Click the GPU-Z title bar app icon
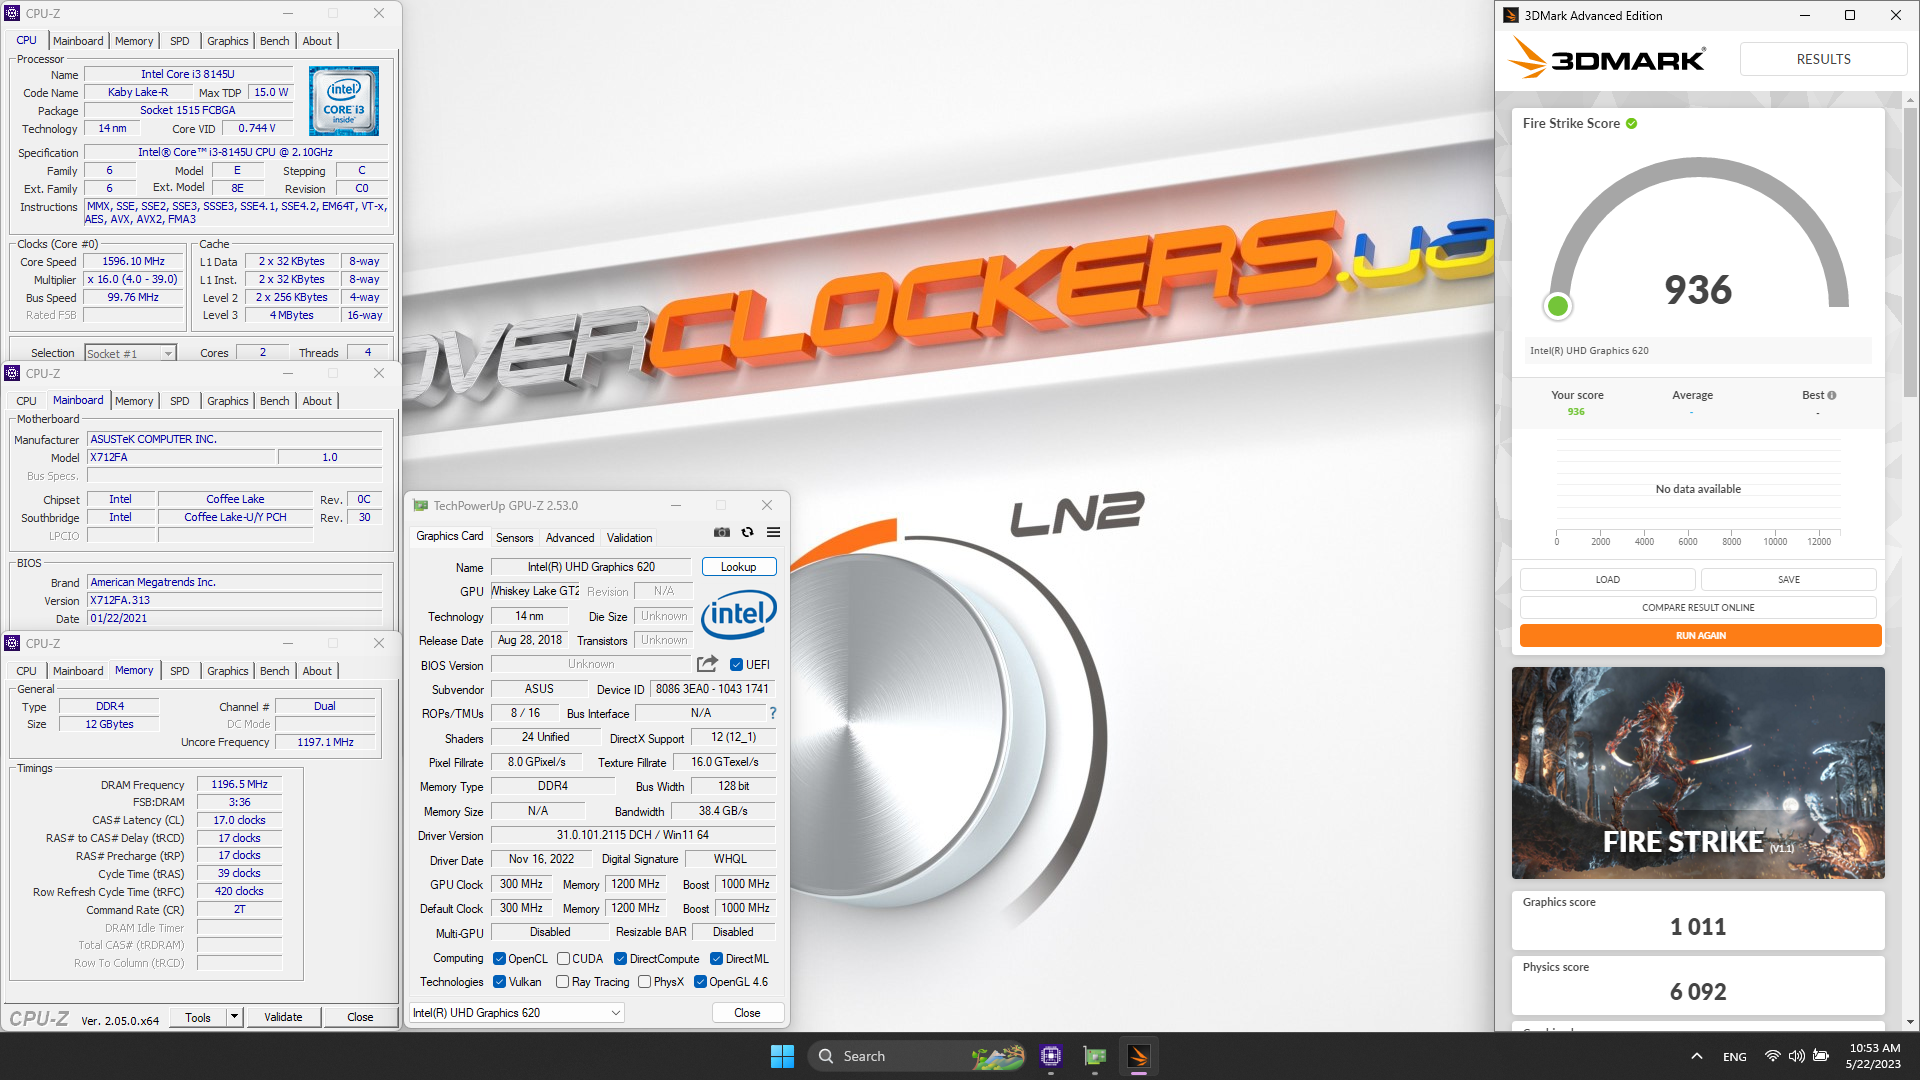 click(x=421, y=506)
